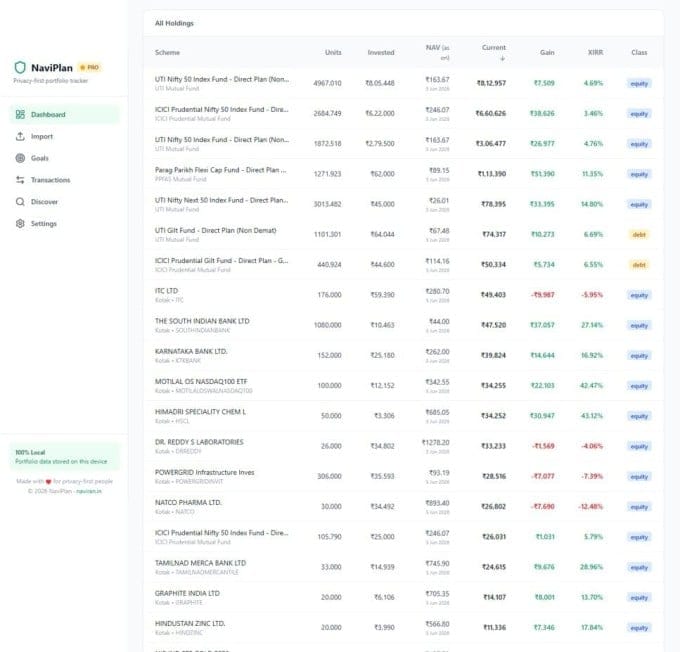Image resolution: width=680 pixels, height=652 pixels.
Task: Sort table by Units column header
Action: click(x=333, y=52)
